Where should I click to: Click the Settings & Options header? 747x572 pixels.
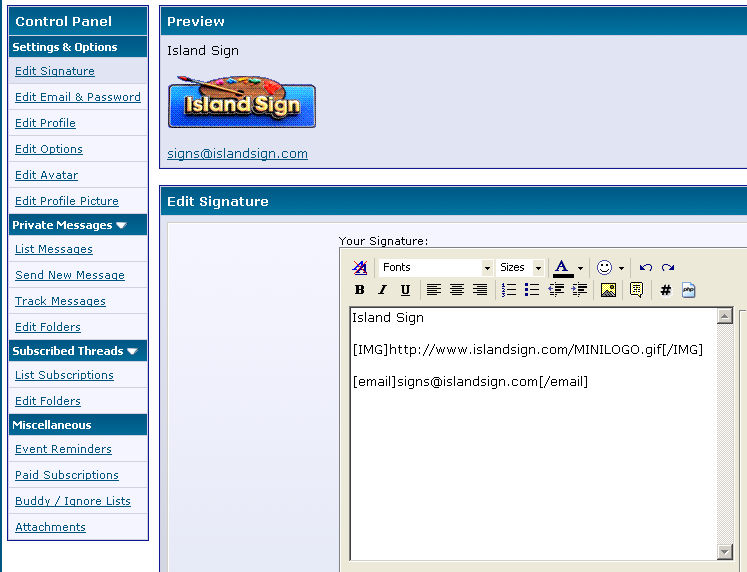point(78,47)
